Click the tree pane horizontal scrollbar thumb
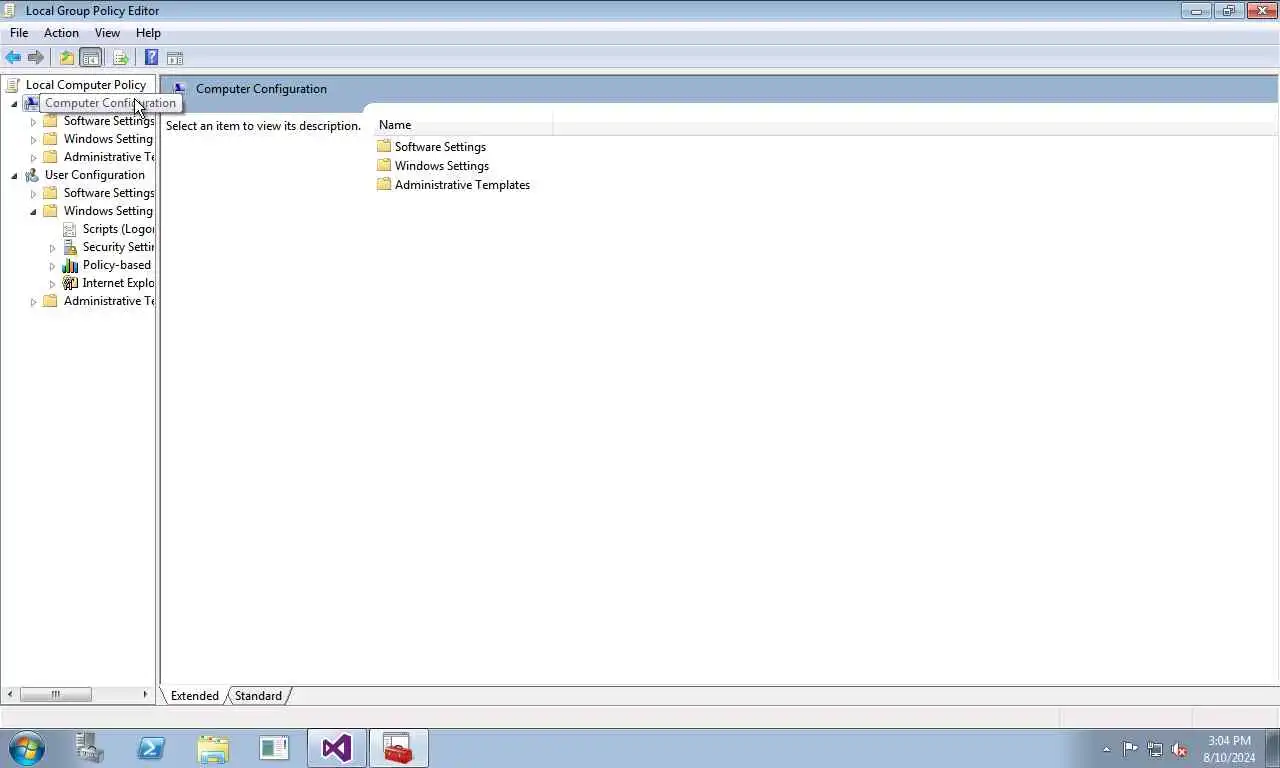The height and width of the screenshot is (768, 1280). point(55,694)
